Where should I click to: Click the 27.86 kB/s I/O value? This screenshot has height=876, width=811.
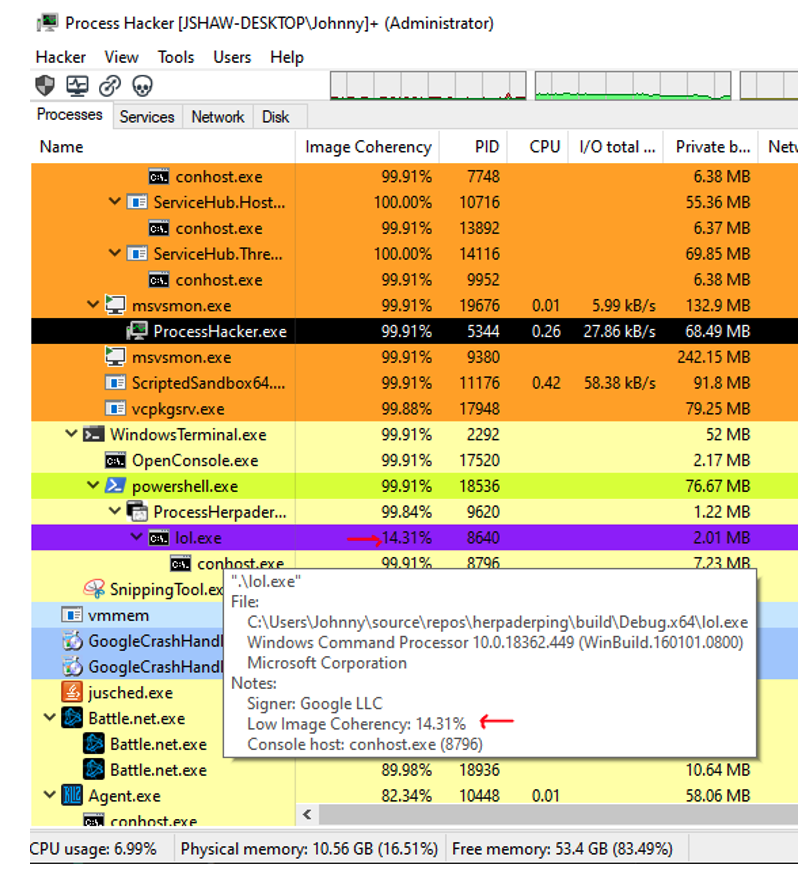click(x=619, y=331)
